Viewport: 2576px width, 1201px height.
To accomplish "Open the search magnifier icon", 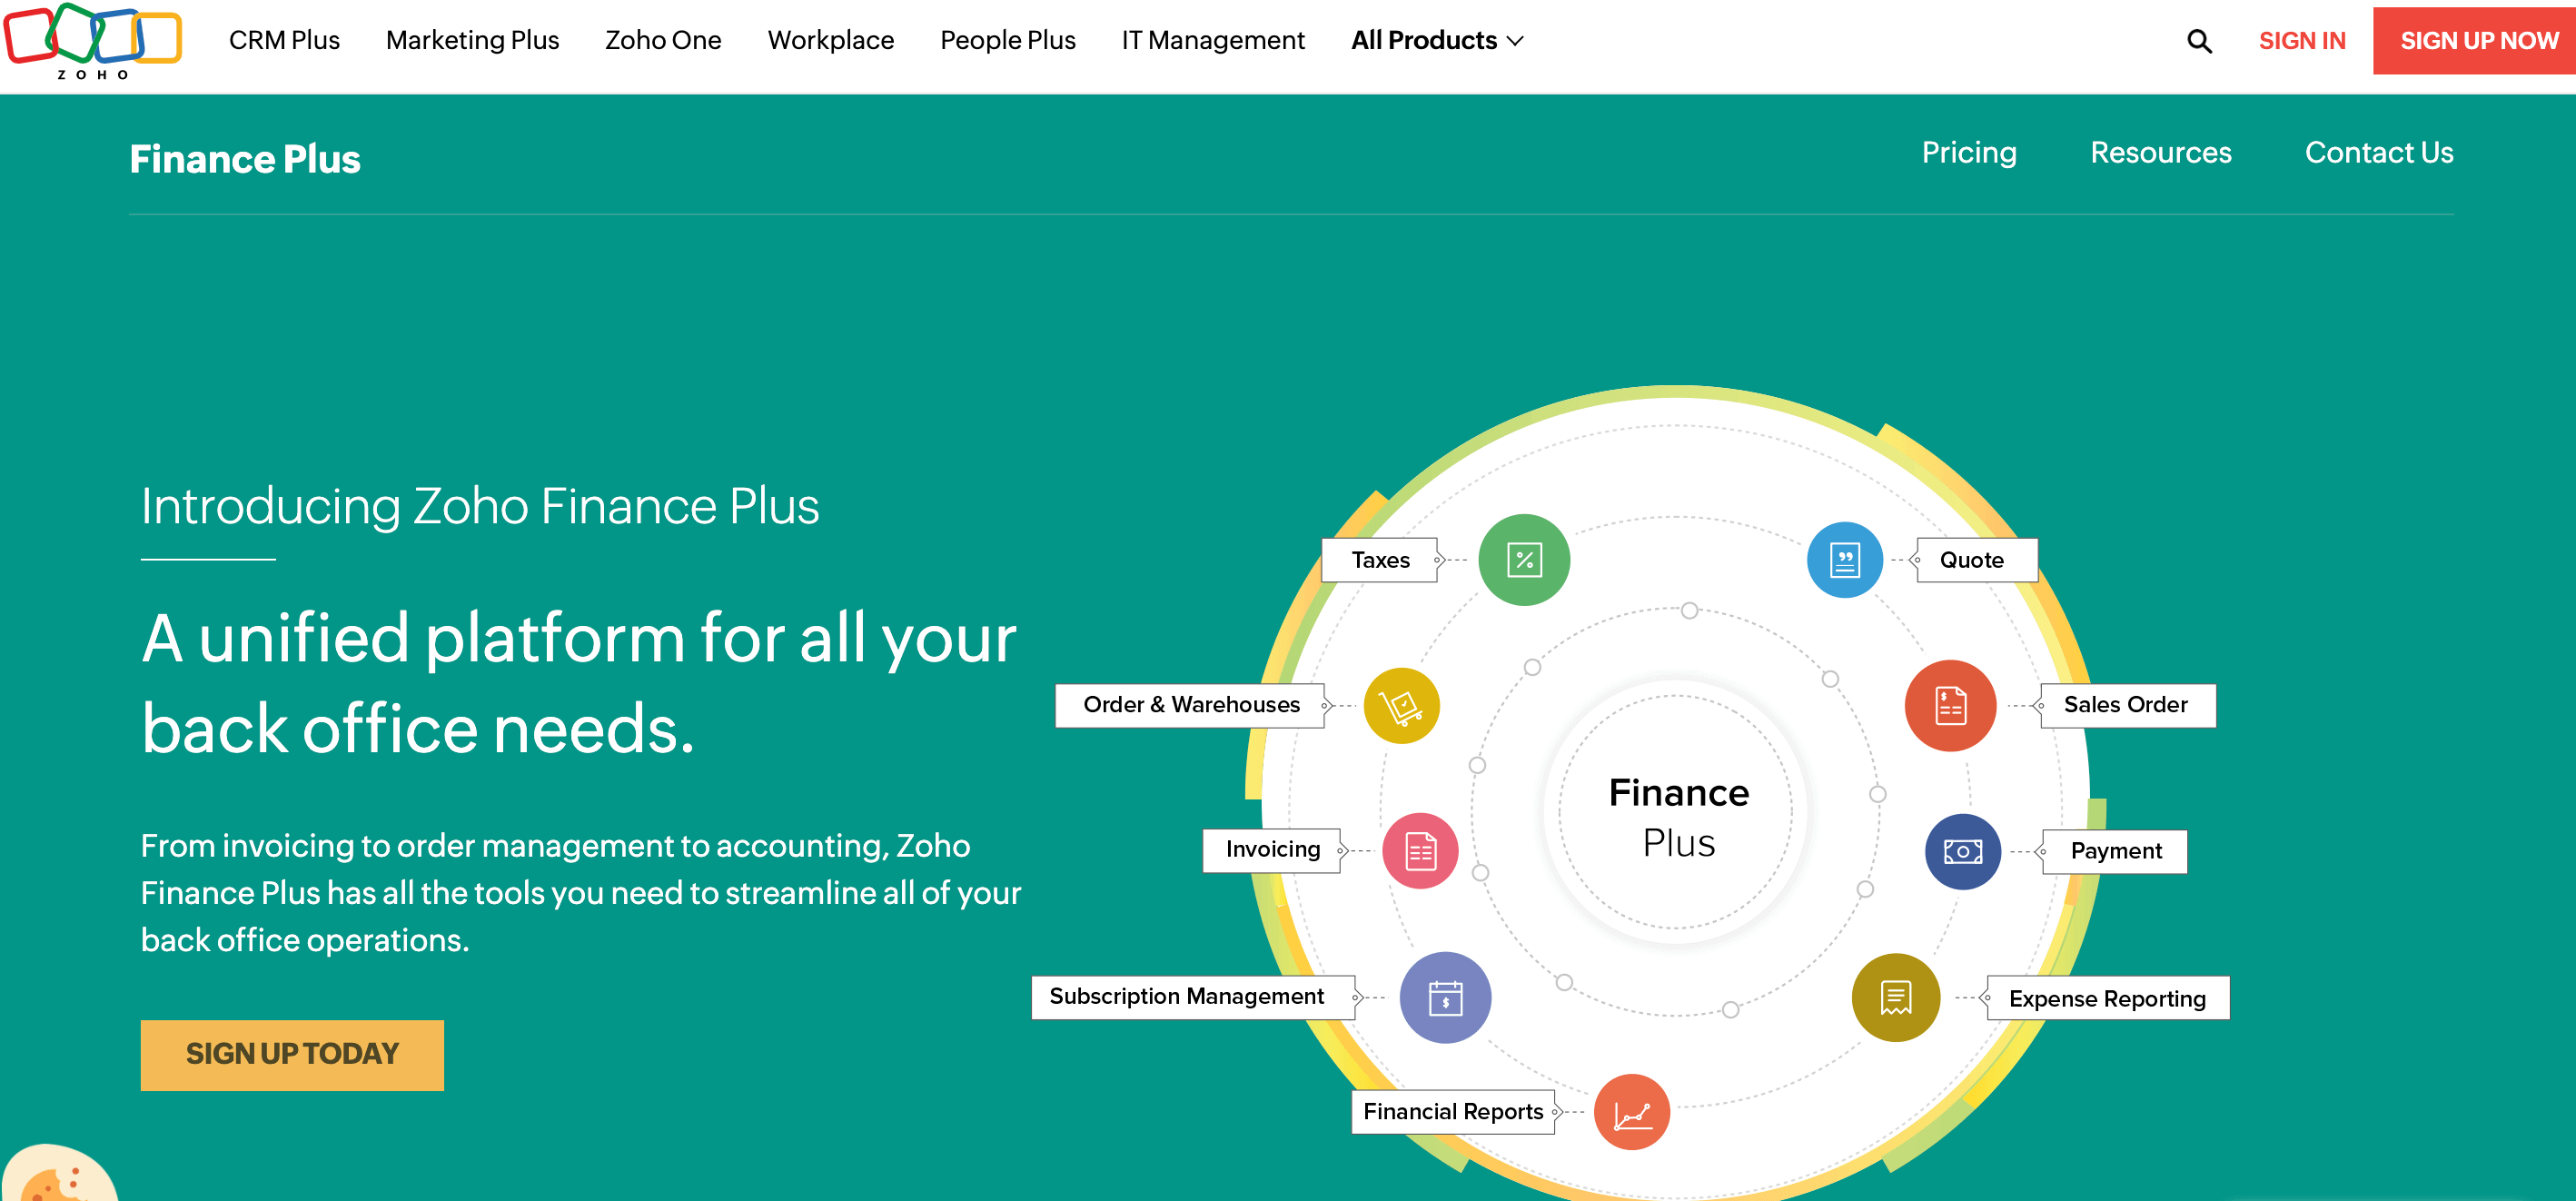I will click(2198, 41).
